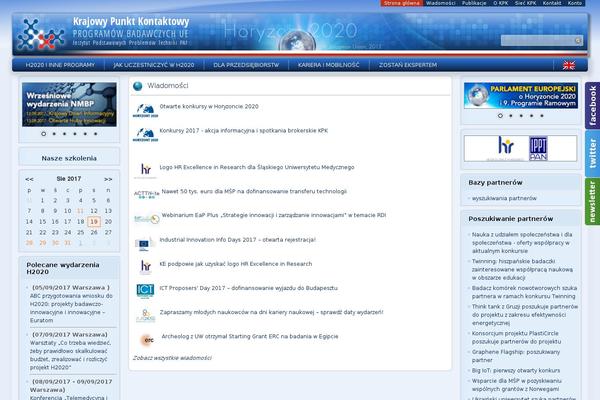Click EaP Plus icon beside Webinarium news

pos(147,219)
